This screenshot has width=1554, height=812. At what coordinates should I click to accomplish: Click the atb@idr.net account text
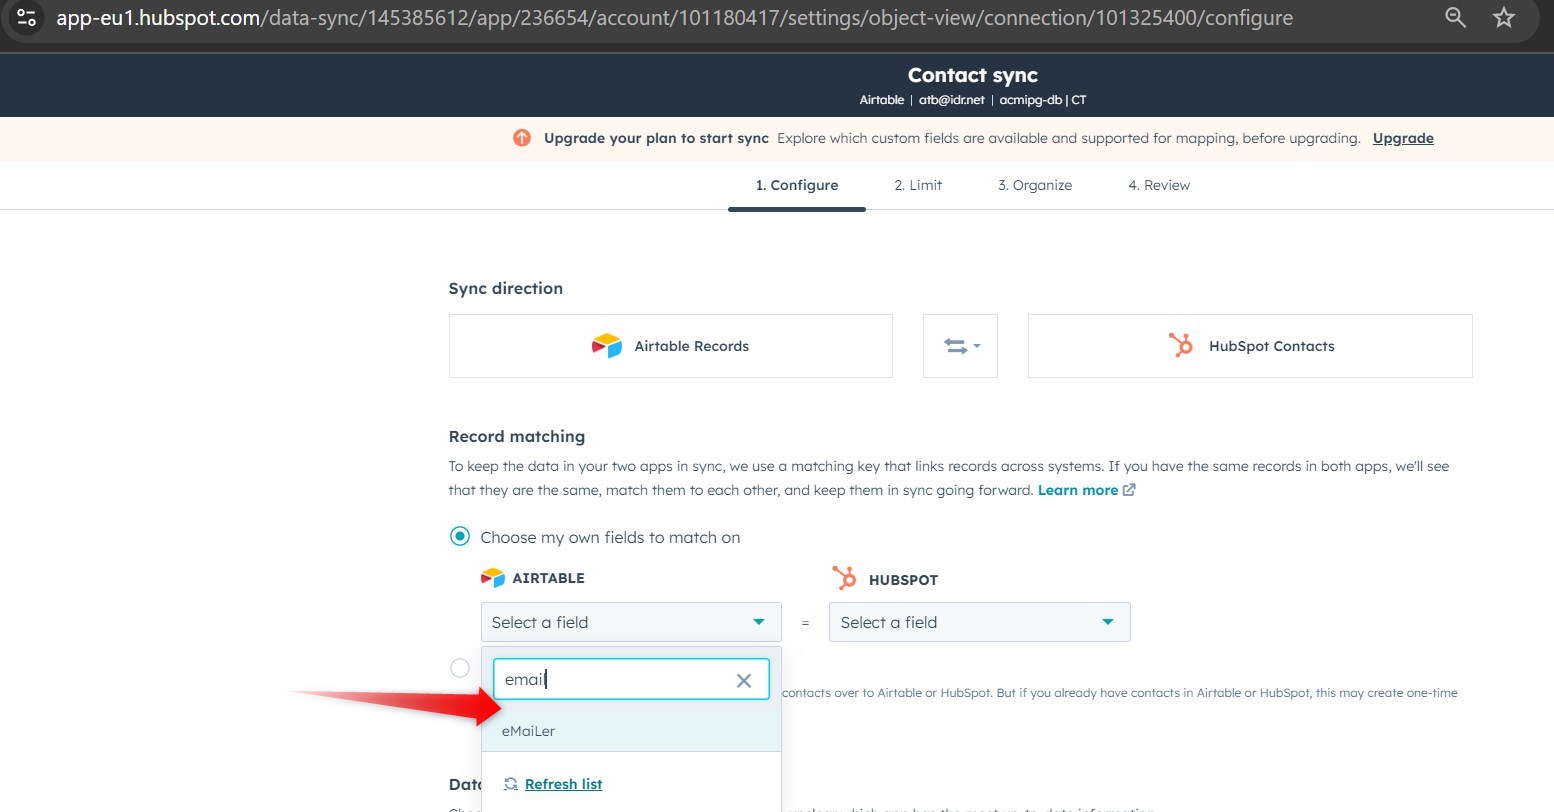[x=952, y=100]
